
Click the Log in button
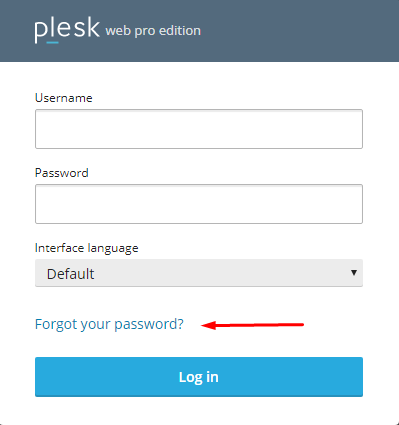(199, 377)
